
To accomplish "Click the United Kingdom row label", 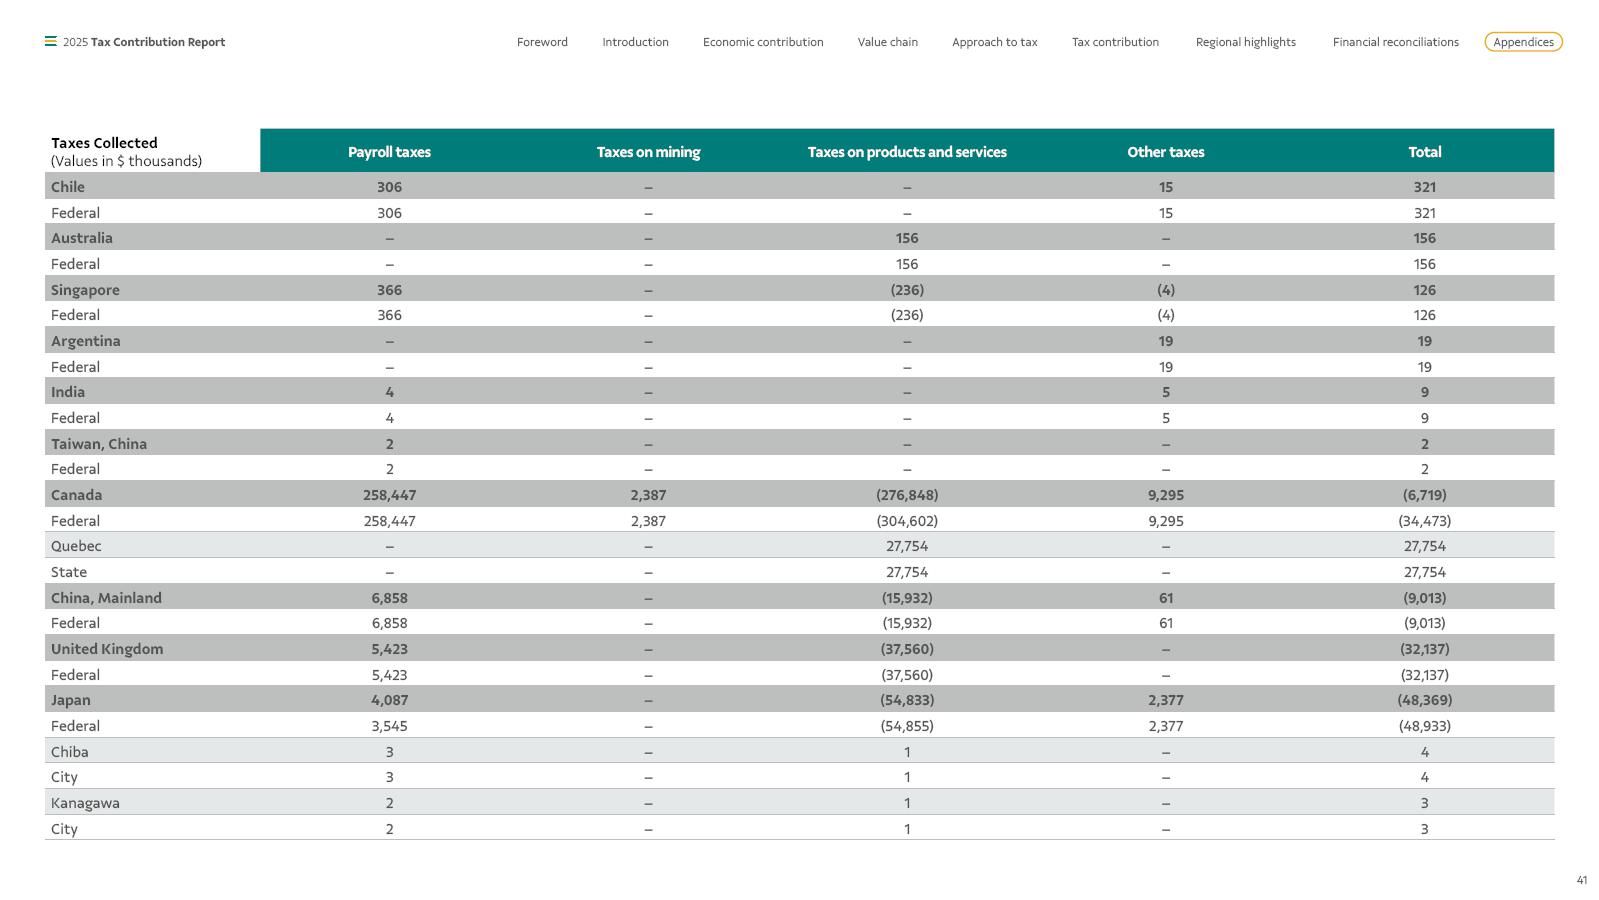I will (x=107, y=649).
